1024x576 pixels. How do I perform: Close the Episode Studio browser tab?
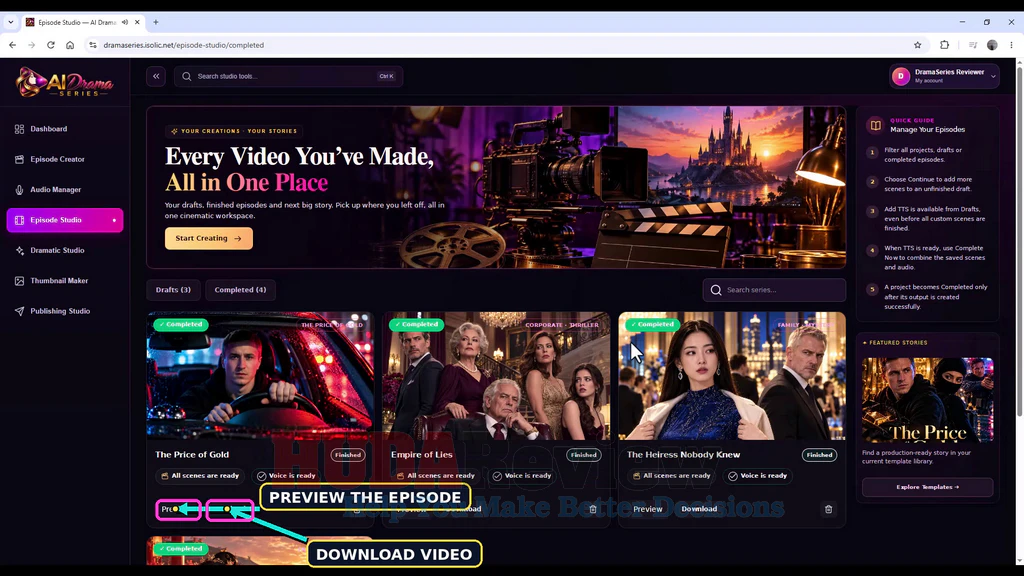(x=137, y=22)
